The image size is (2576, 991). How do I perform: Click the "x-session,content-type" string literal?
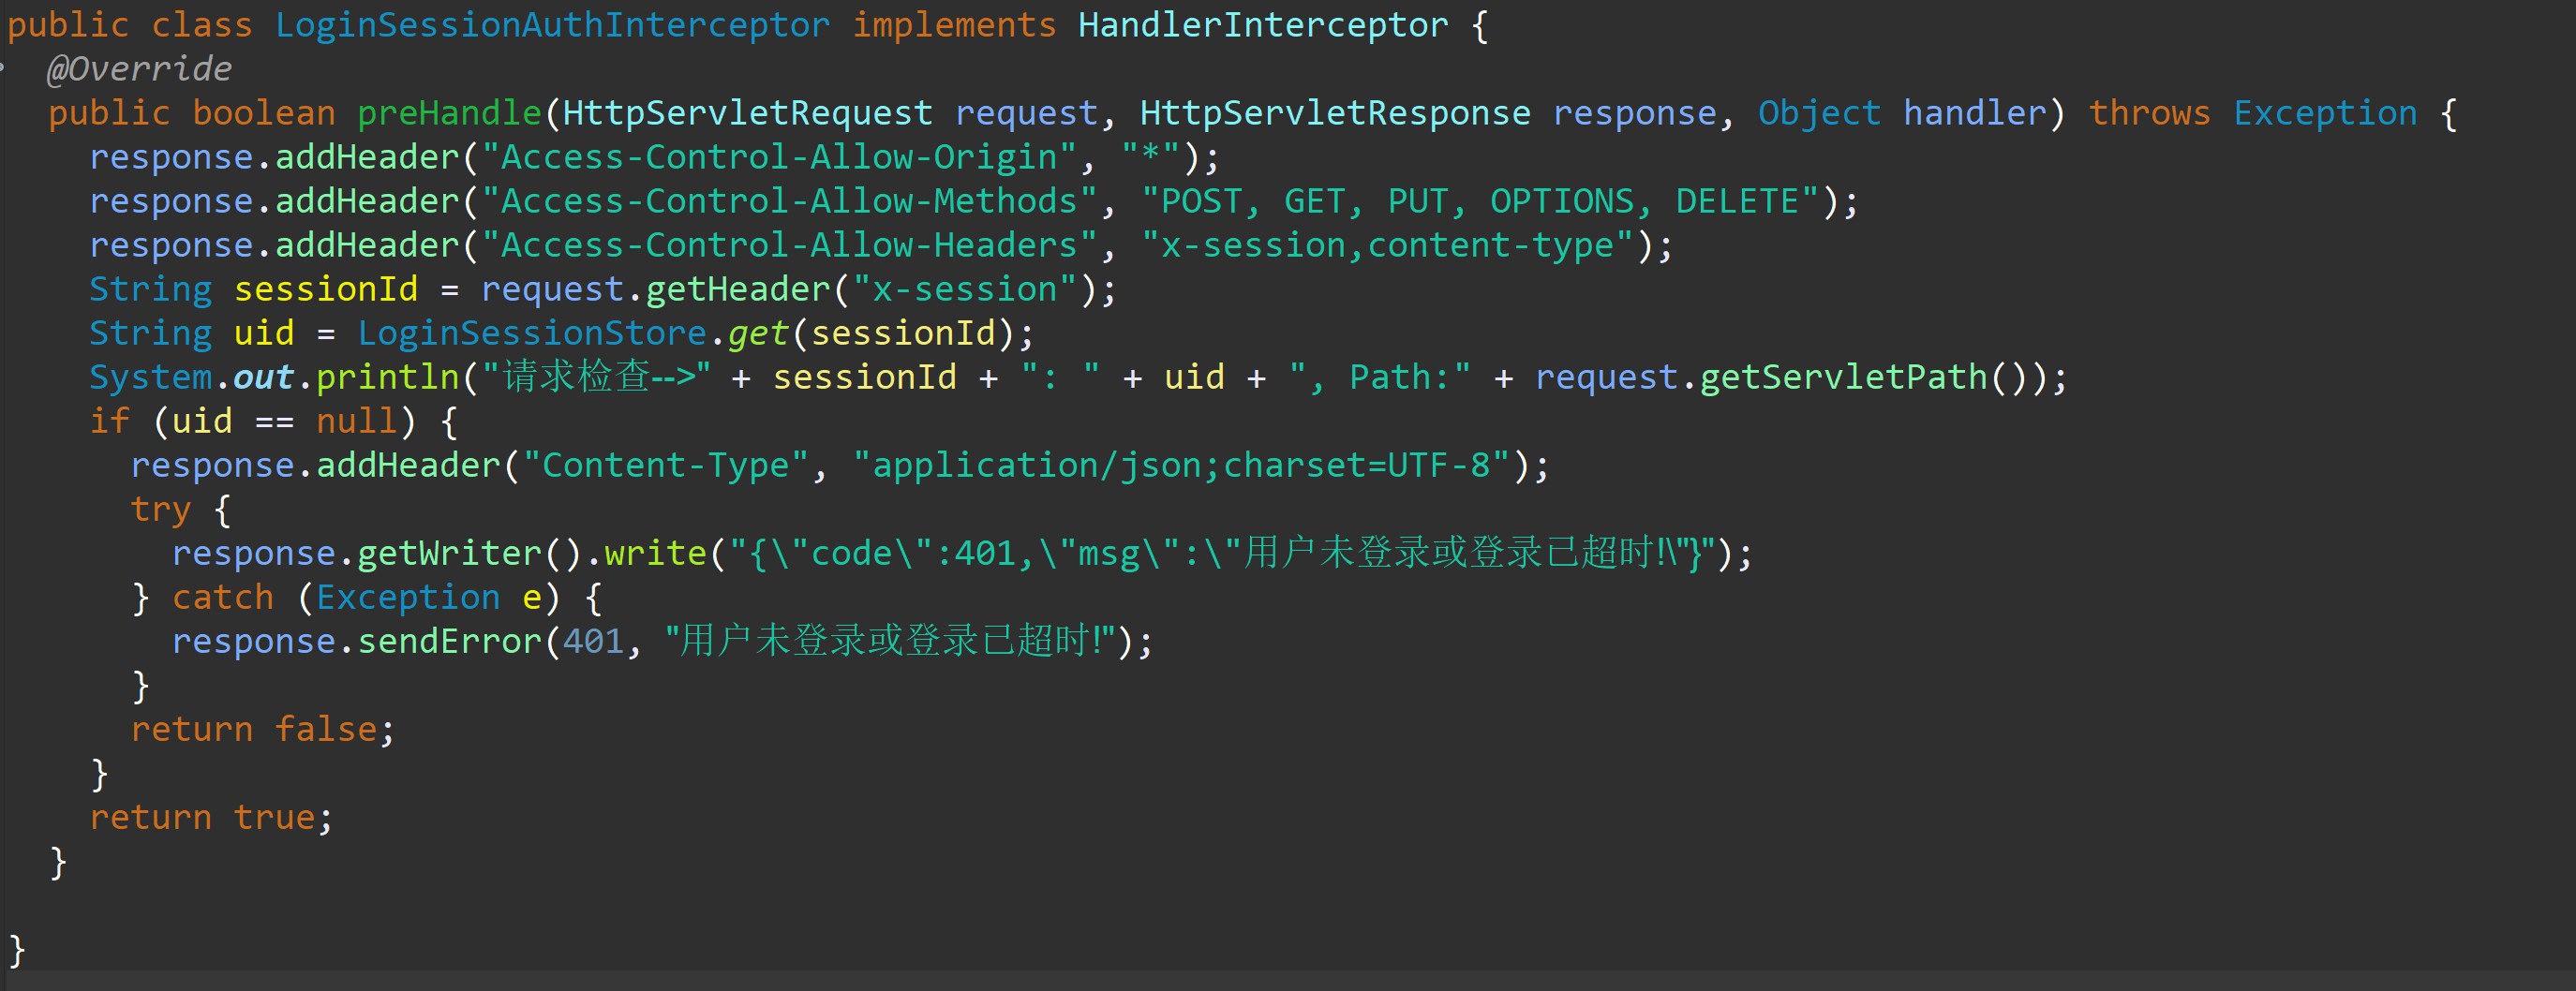(x=1386, y=245)
